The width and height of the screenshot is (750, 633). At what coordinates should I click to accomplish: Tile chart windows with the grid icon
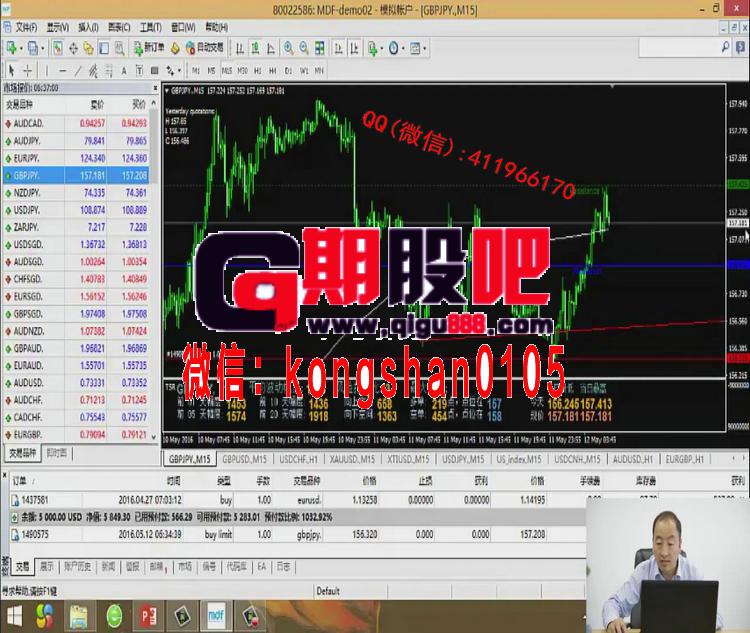pyautogui.click(x=320, y=48)
